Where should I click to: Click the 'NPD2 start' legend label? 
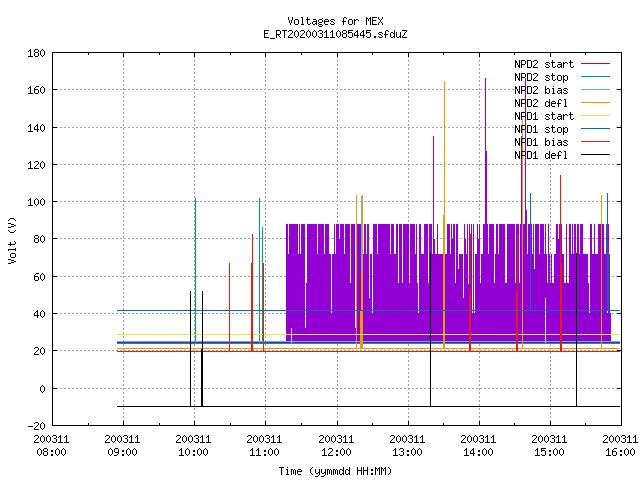544,64
